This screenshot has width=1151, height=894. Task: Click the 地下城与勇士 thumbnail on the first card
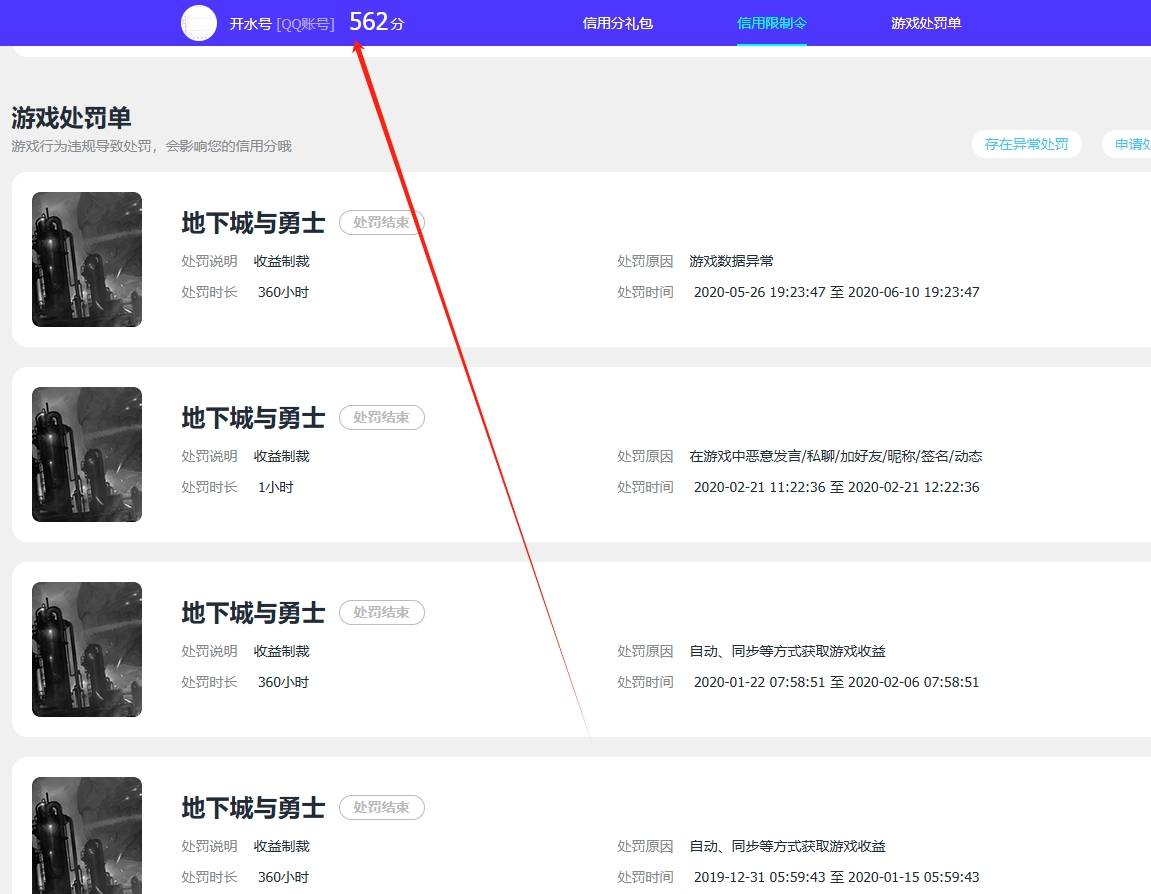pos(86,259)
